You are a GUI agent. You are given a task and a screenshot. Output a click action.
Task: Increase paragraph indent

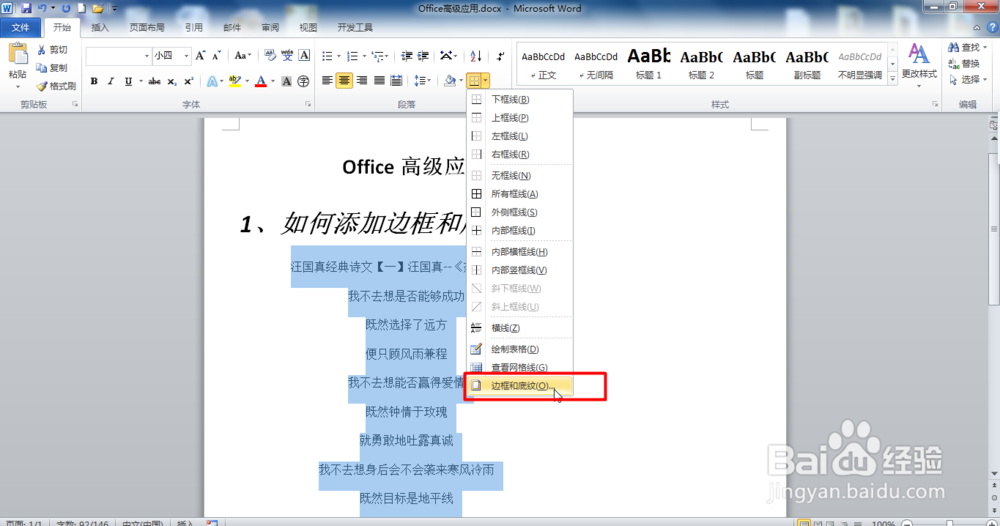[423, 56]
